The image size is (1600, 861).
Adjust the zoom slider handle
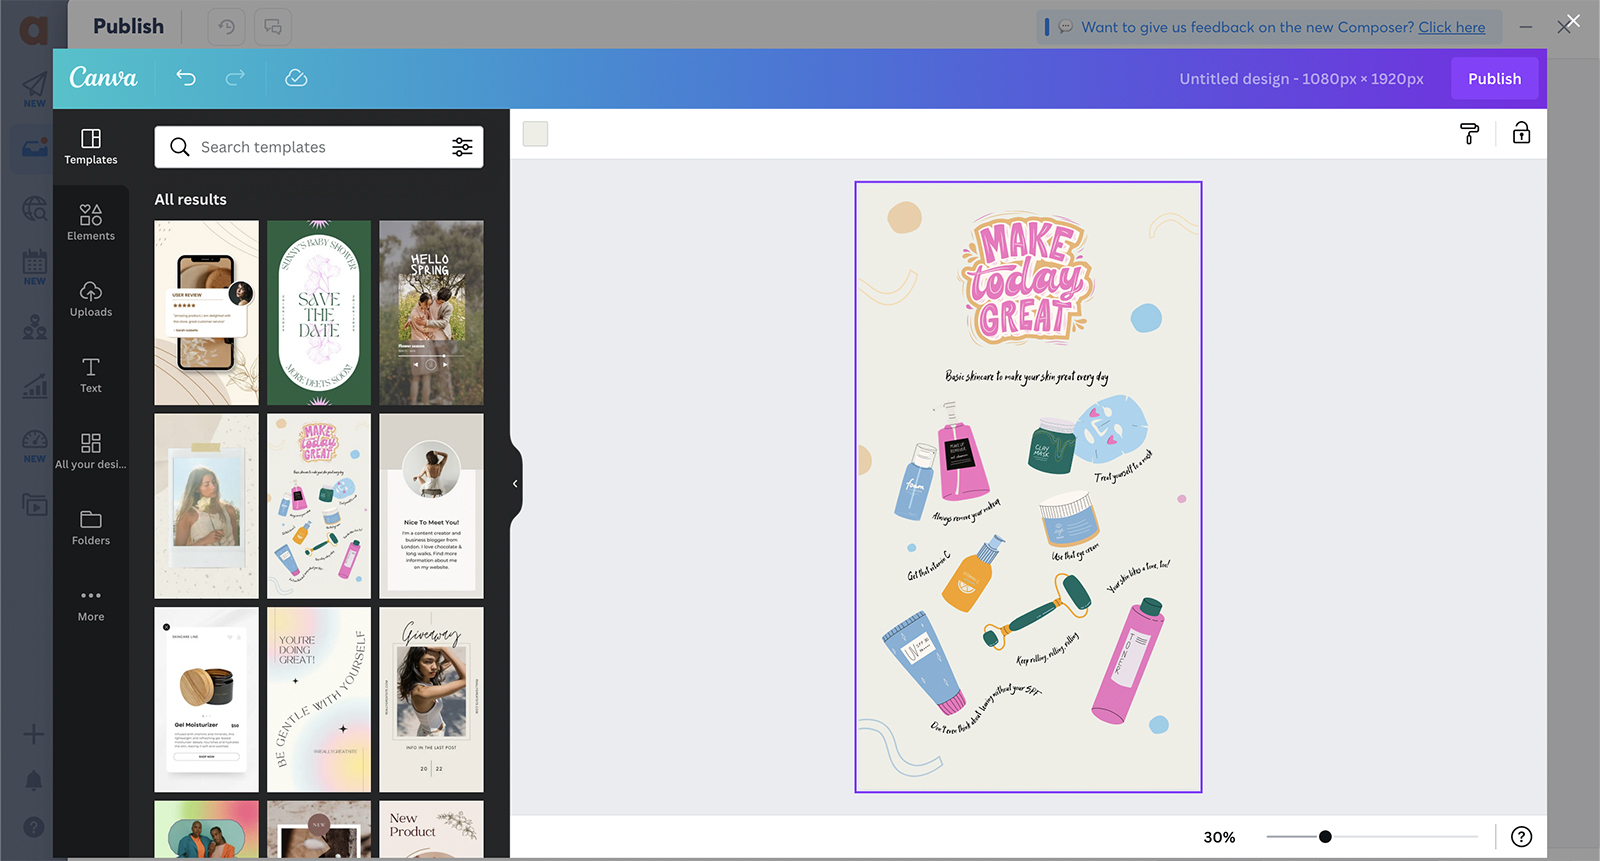[x=1325, y=837]
